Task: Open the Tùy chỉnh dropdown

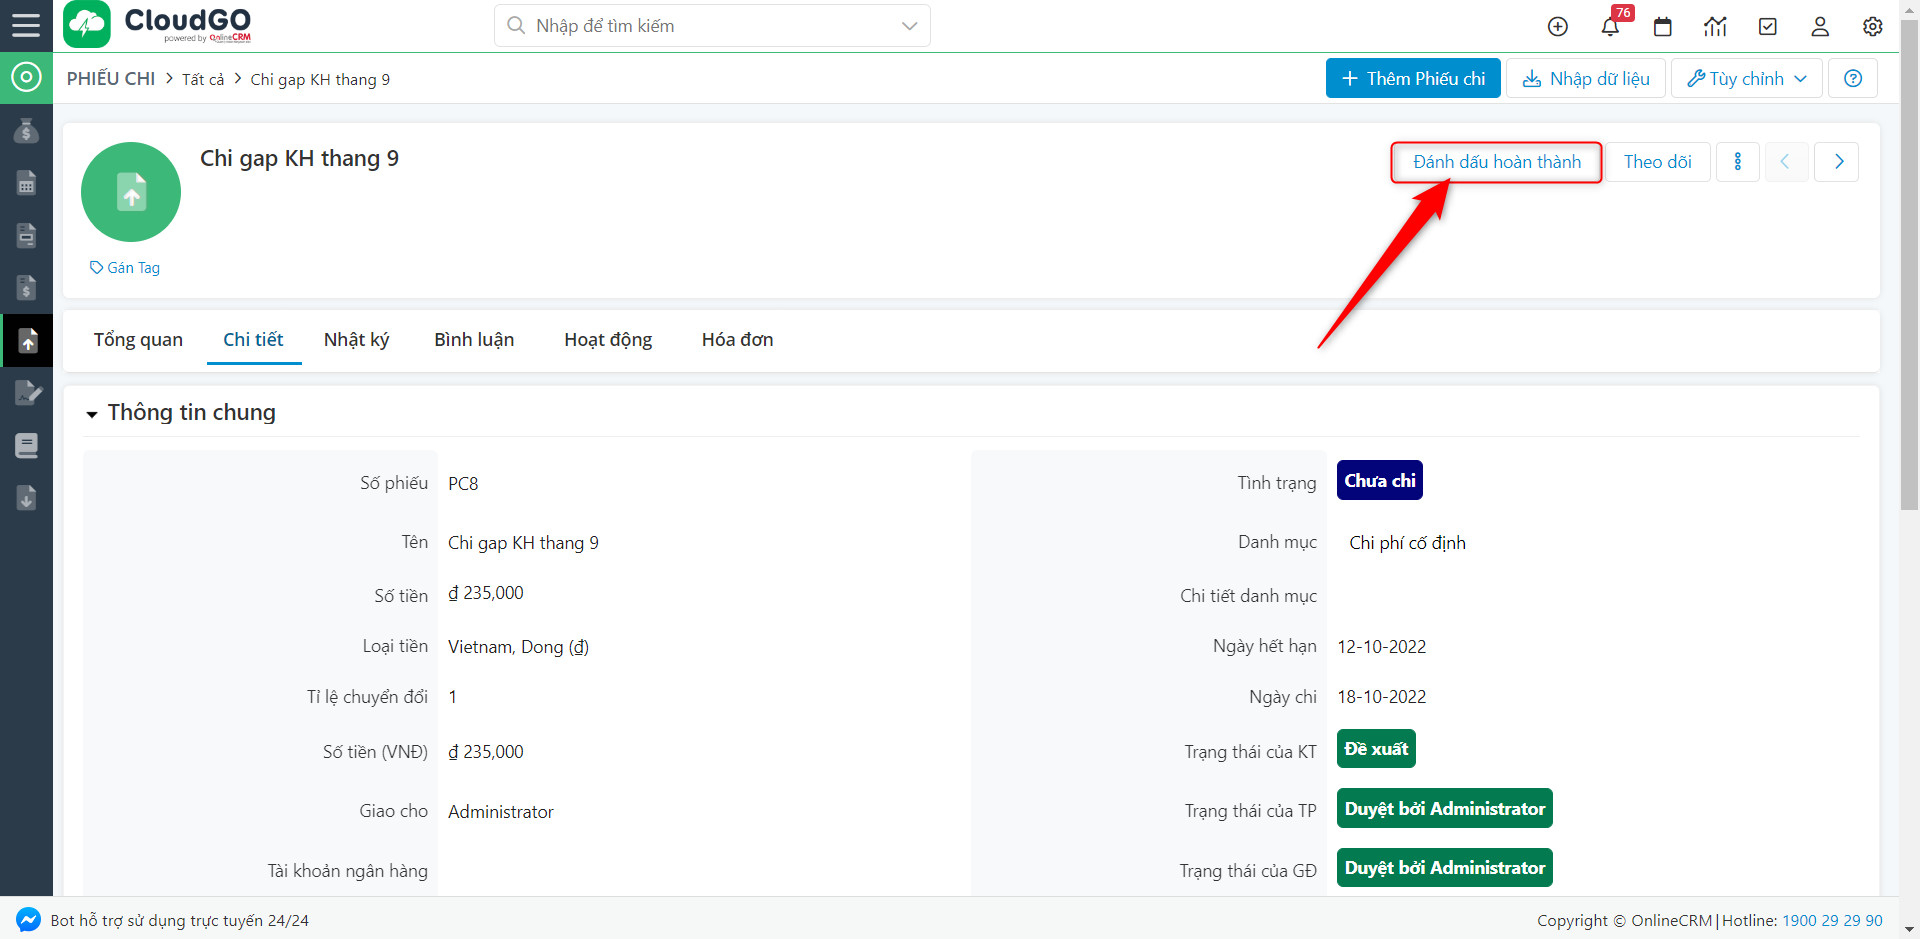Action: pyautogui.click(x=1746, y=78)
